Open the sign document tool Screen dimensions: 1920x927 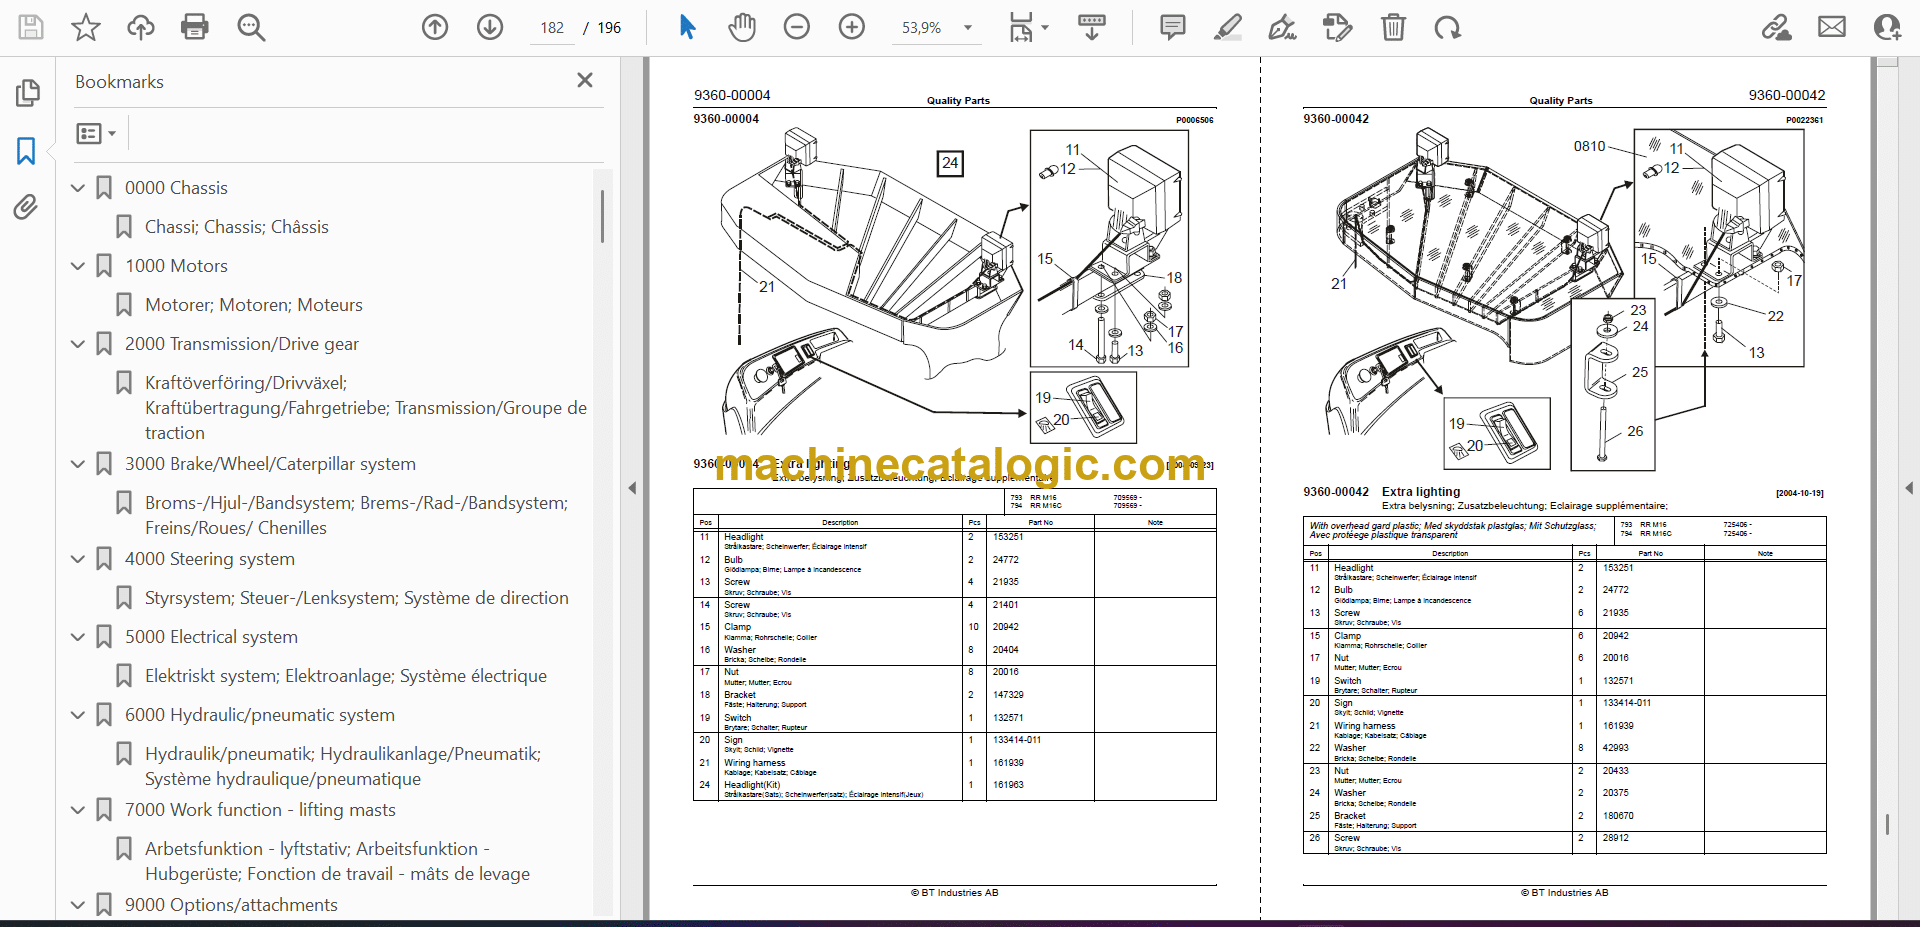pyautogui.click(x=1283, y=27)
